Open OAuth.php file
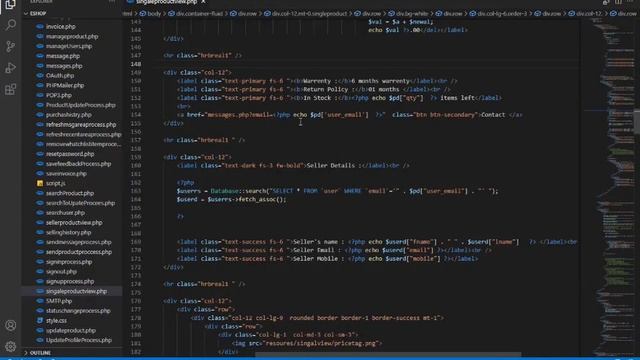The height and width of the screenshot is (360, 640). (x=60, y=76)
